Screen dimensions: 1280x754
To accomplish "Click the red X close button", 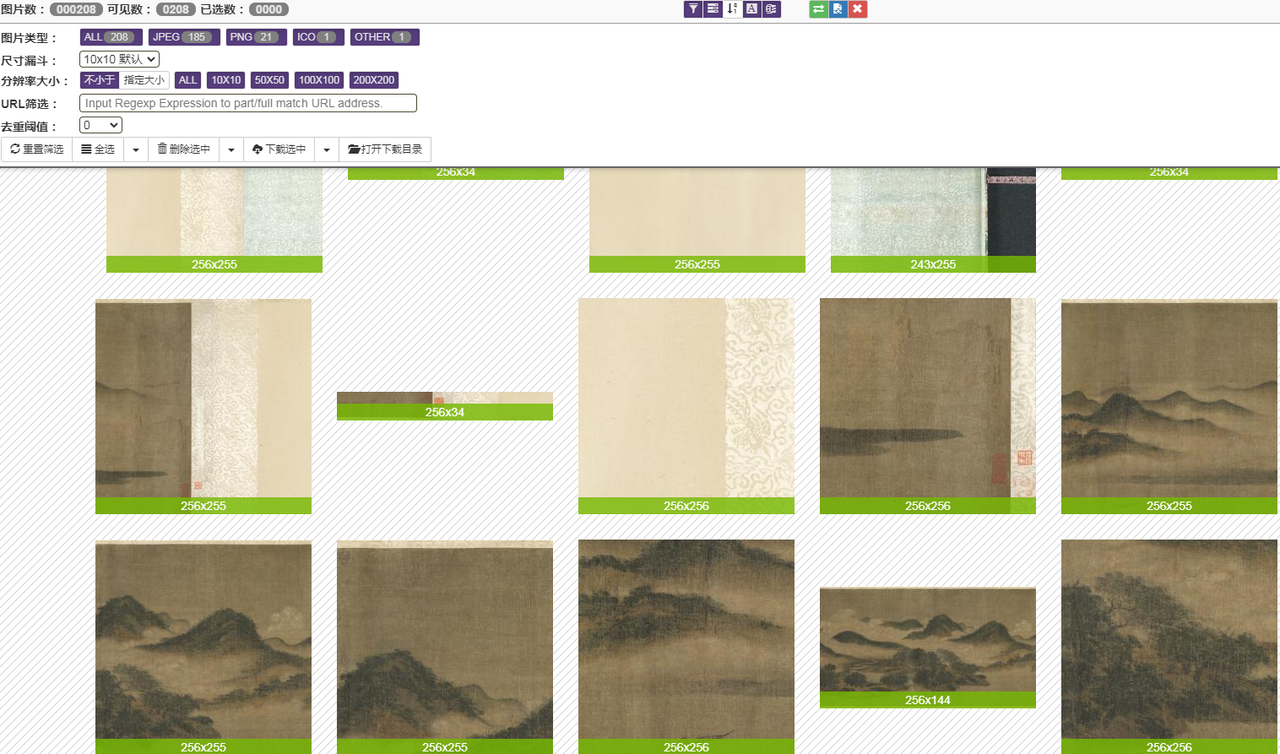I will click(x=858, y=9).
